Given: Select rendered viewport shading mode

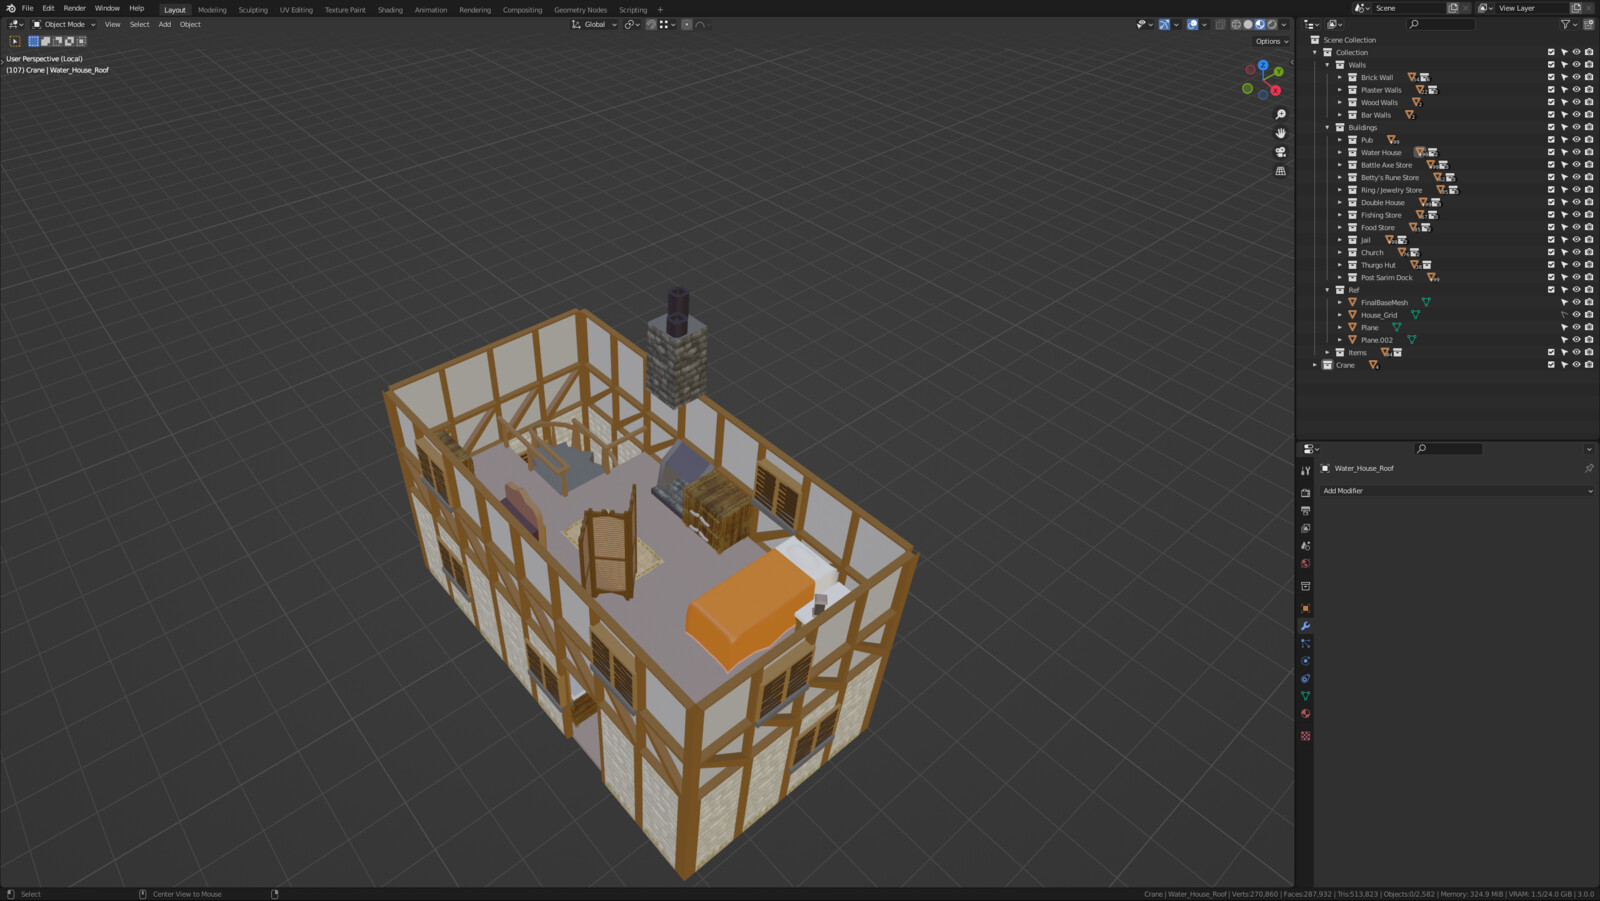Looking at the screenshot, I should point(1272,24).
